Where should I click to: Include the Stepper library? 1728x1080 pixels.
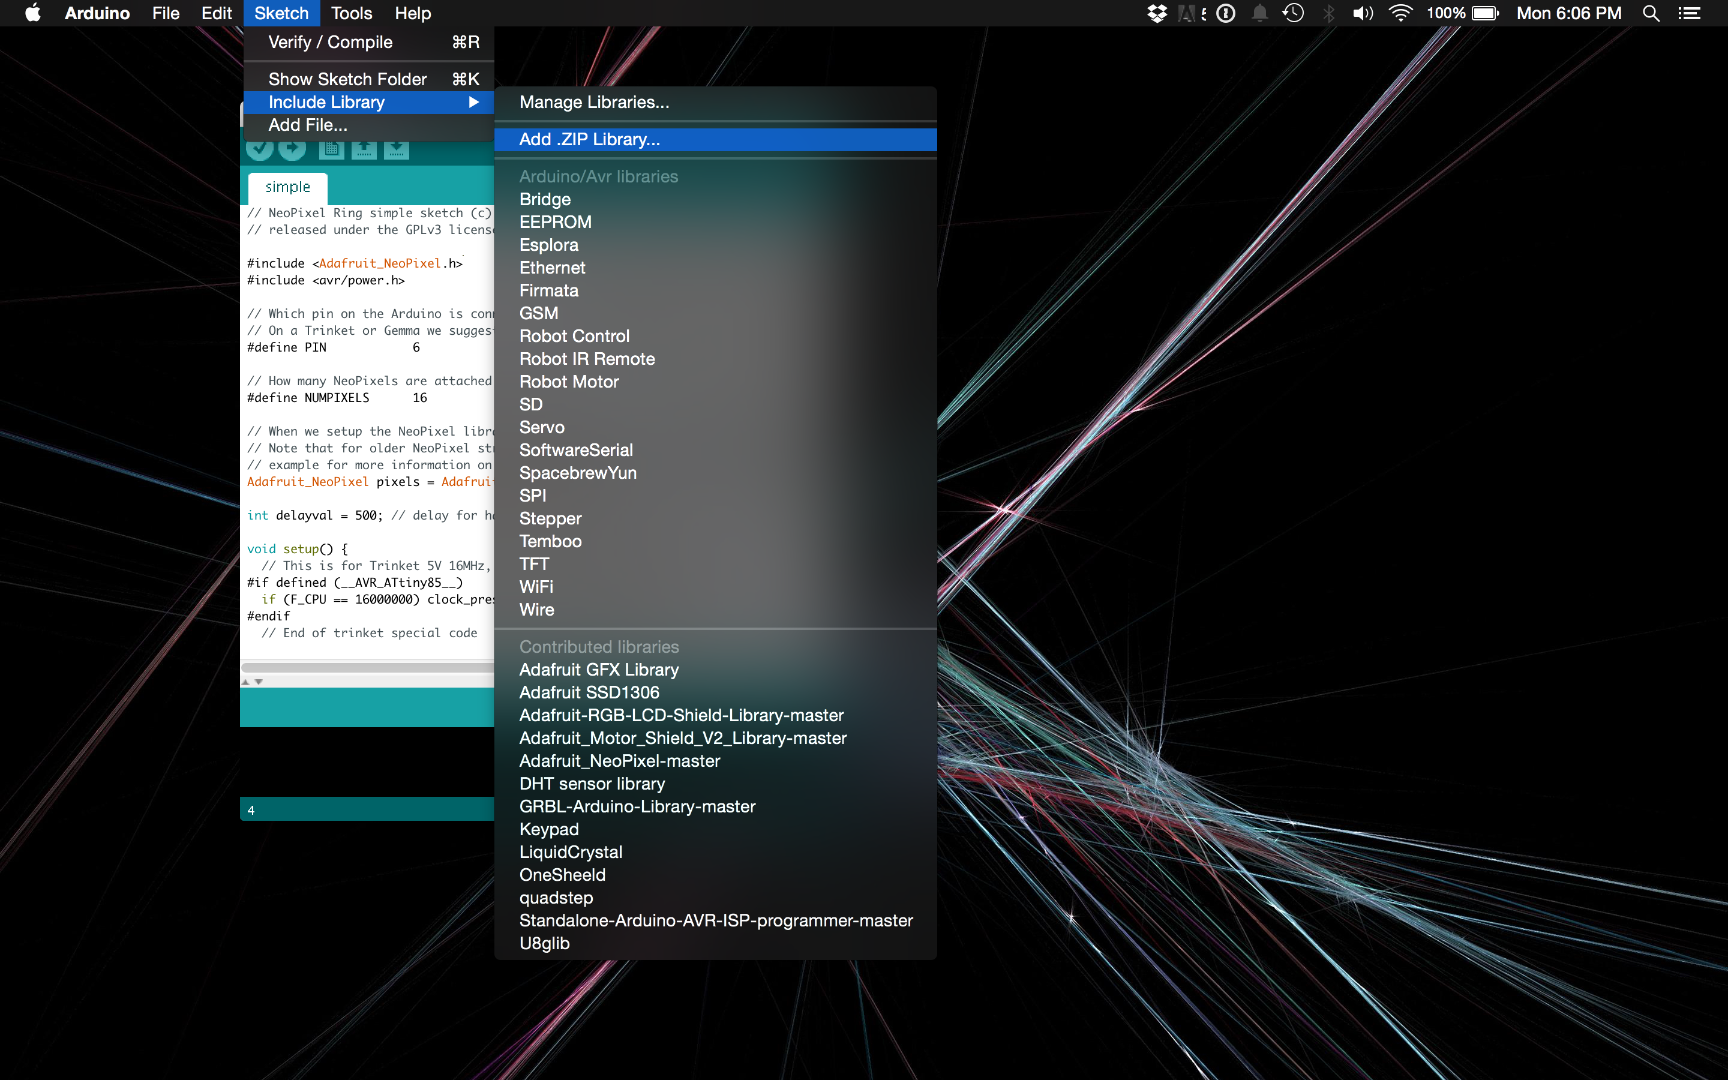click(x=715, y=519)
